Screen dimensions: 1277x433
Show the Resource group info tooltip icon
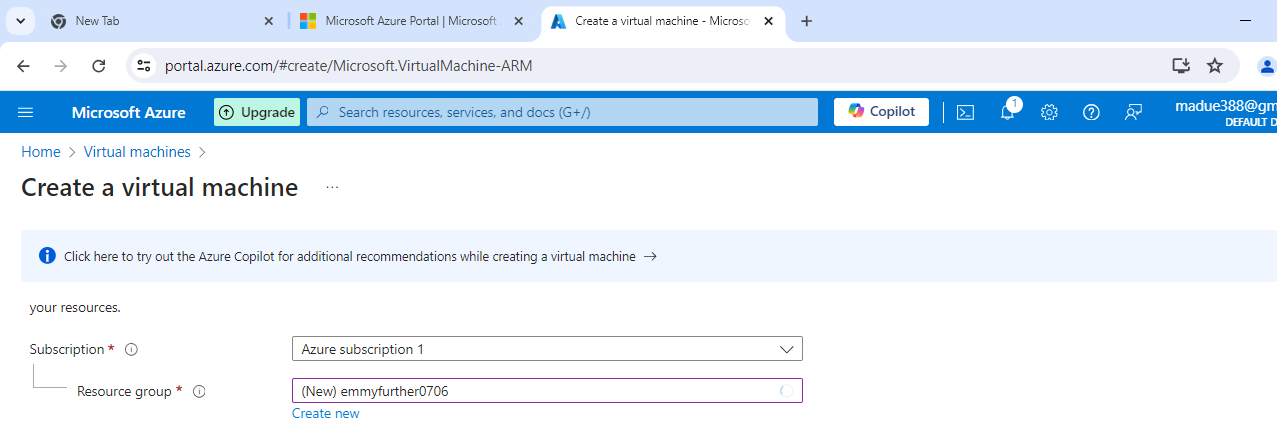point(199,392)
